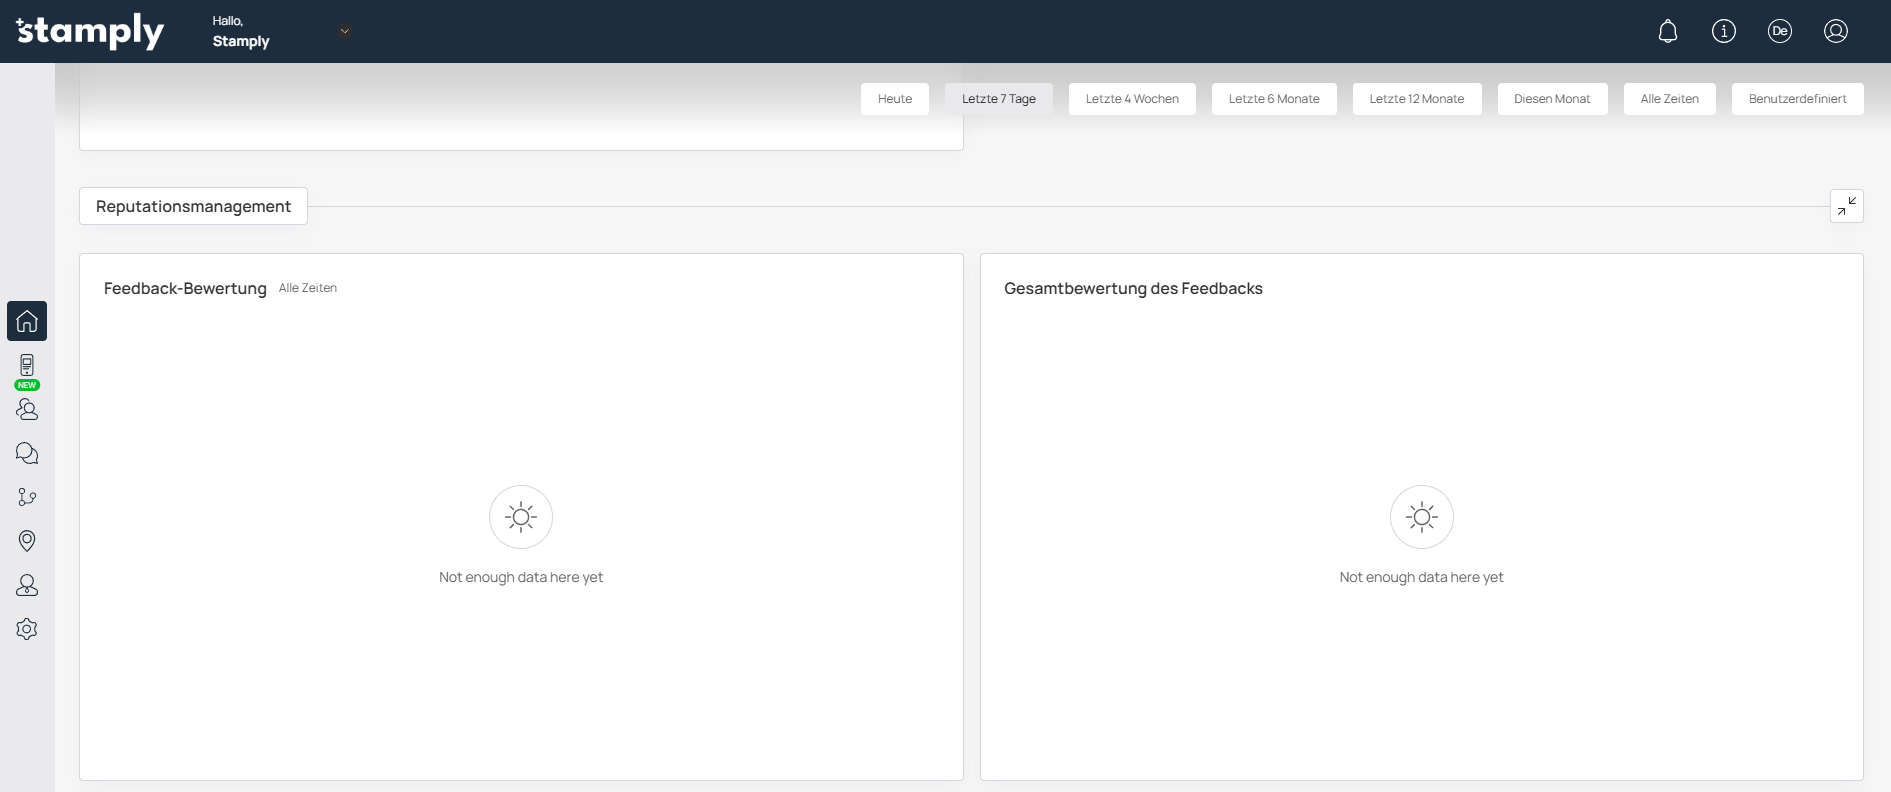Select the Heute time filter
This screenshot has width=1891, height=792.
(x=895, y=99)
